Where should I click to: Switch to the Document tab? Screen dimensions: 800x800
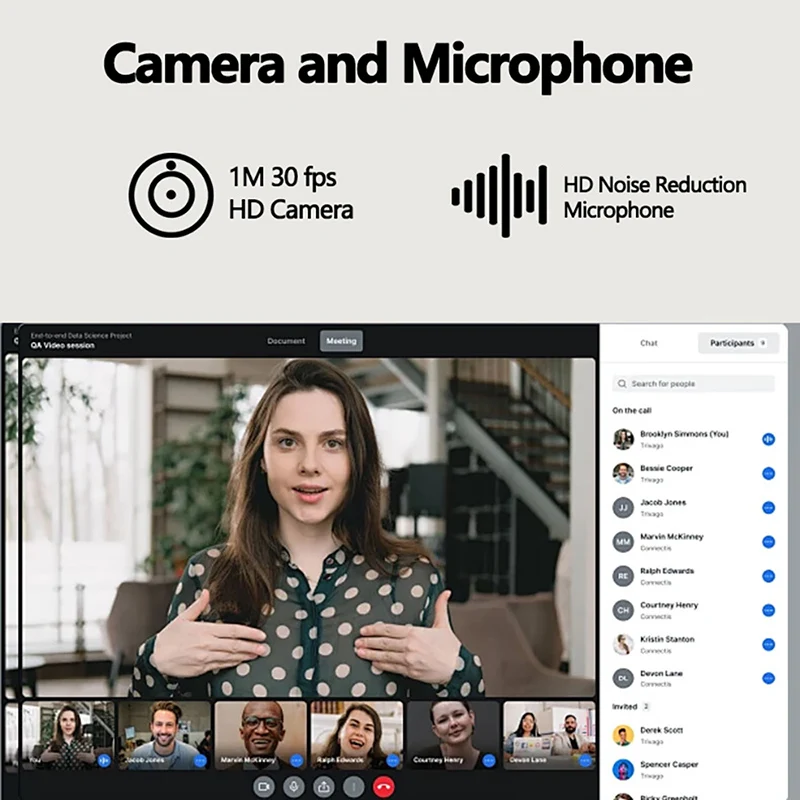click(286, 341)
